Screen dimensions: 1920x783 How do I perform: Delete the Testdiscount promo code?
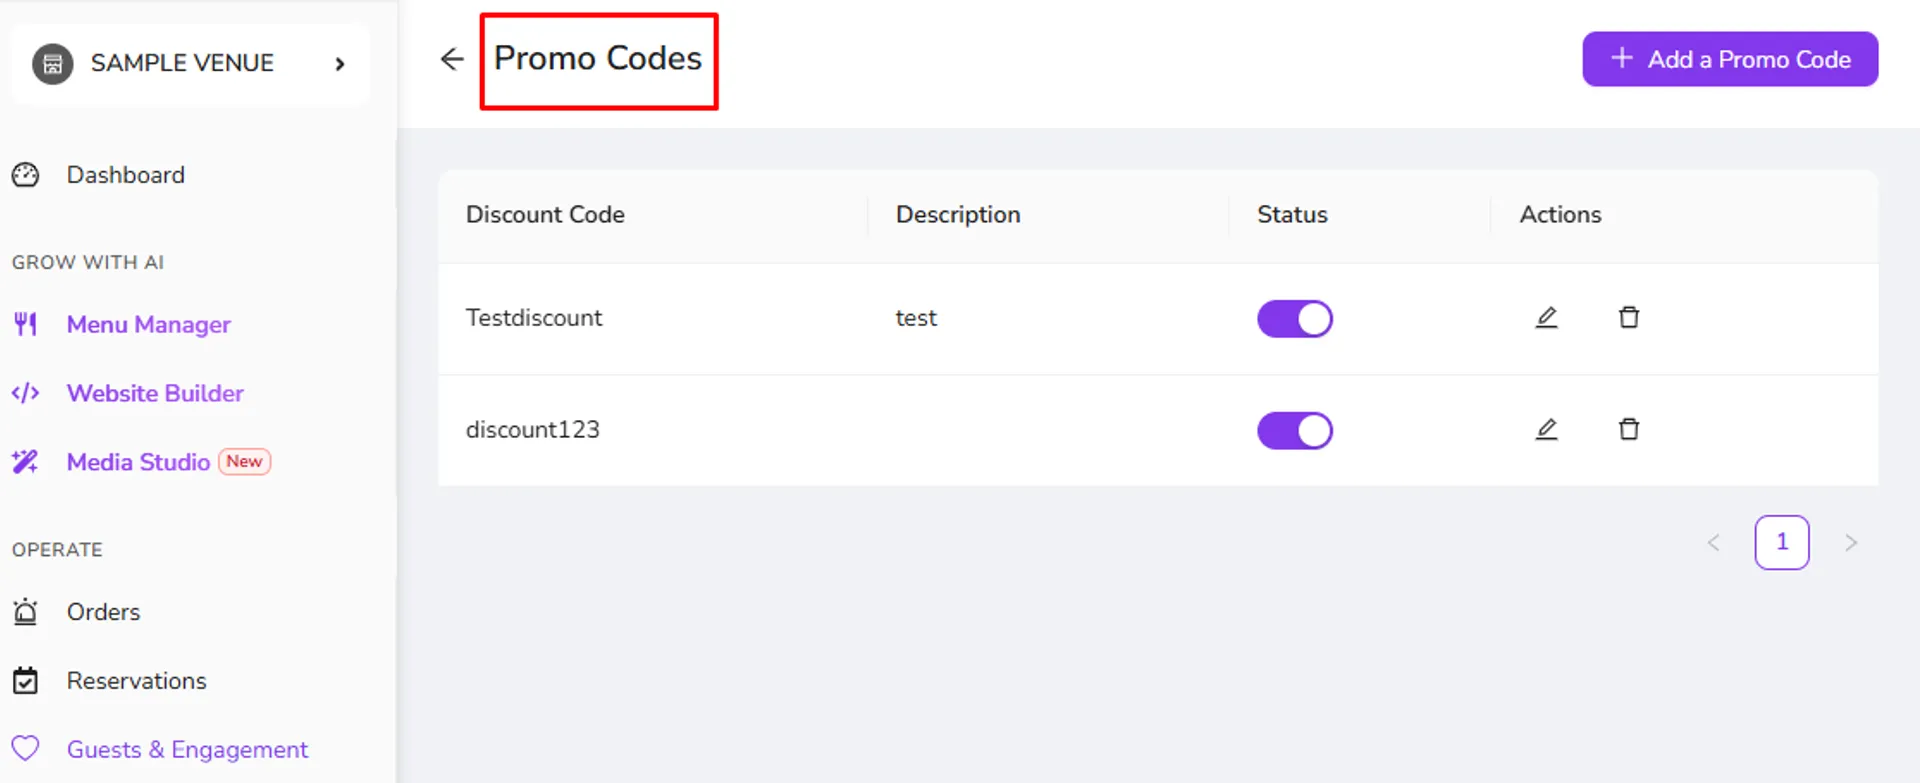click(x=1629, y=318)
